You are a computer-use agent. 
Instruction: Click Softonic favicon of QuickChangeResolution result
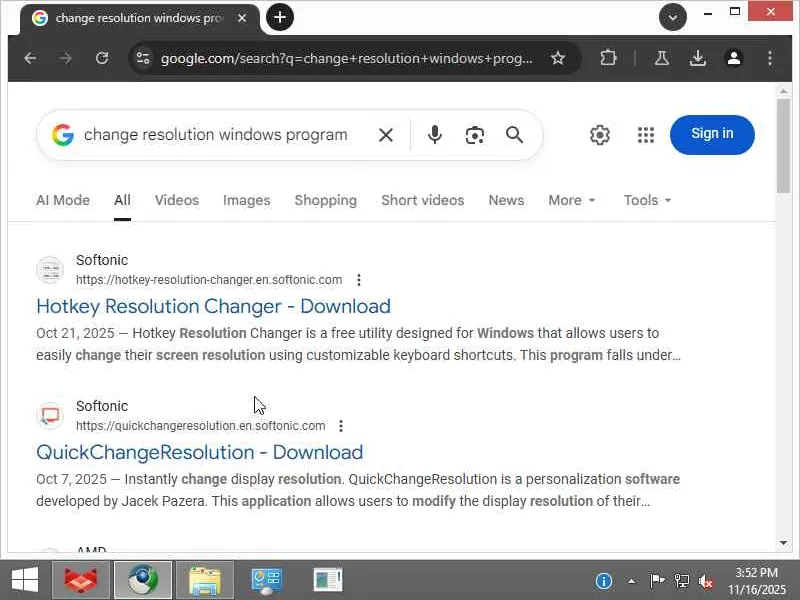pos(50,416)
